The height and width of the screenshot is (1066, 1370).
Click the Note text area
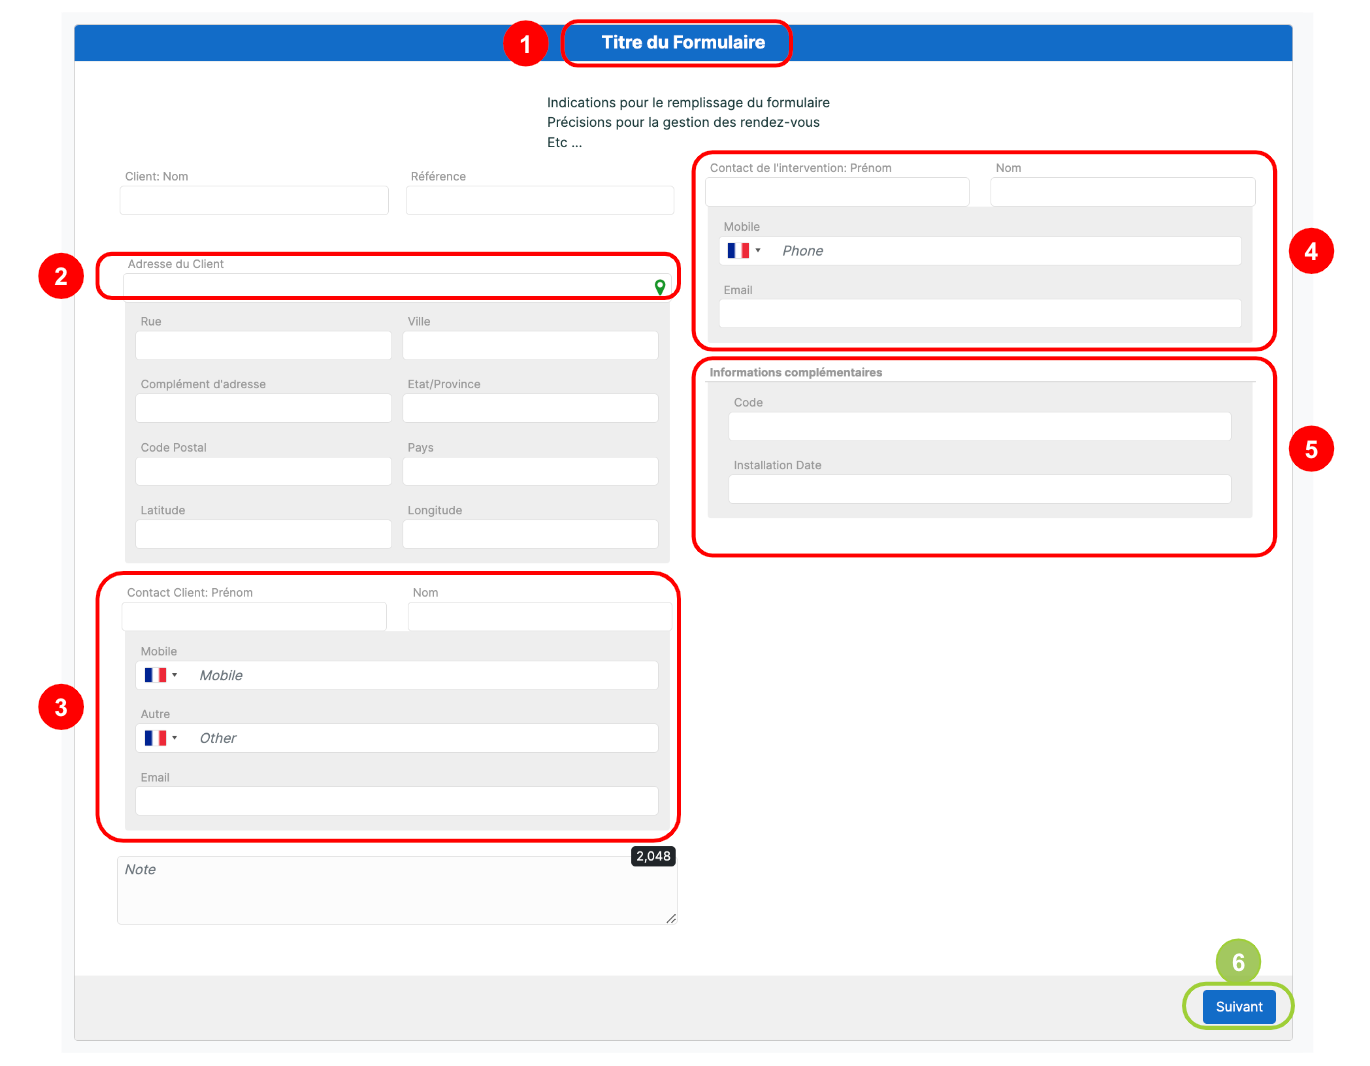[396, 892]
